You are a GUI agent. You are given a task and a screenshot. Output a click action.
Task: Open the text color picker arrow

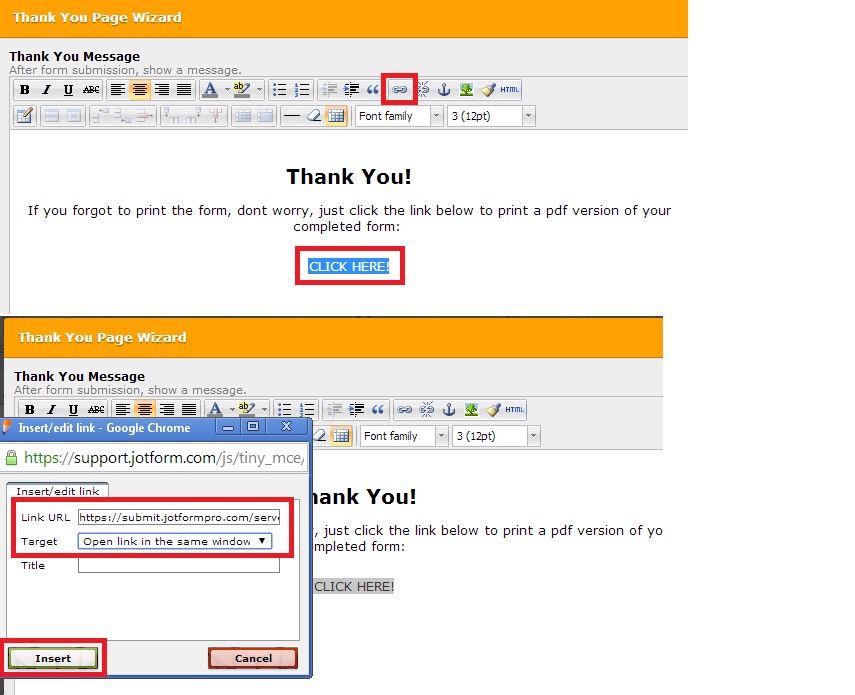pyautogui.click(x=227, y=89)
